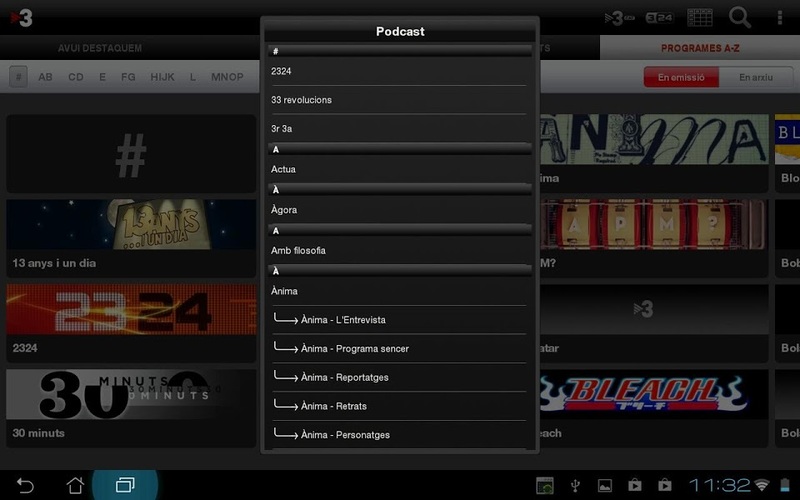Viewport: 800px width, 500px height.
Task: Select the HIJK letter filter
Action: coord(162,77)
